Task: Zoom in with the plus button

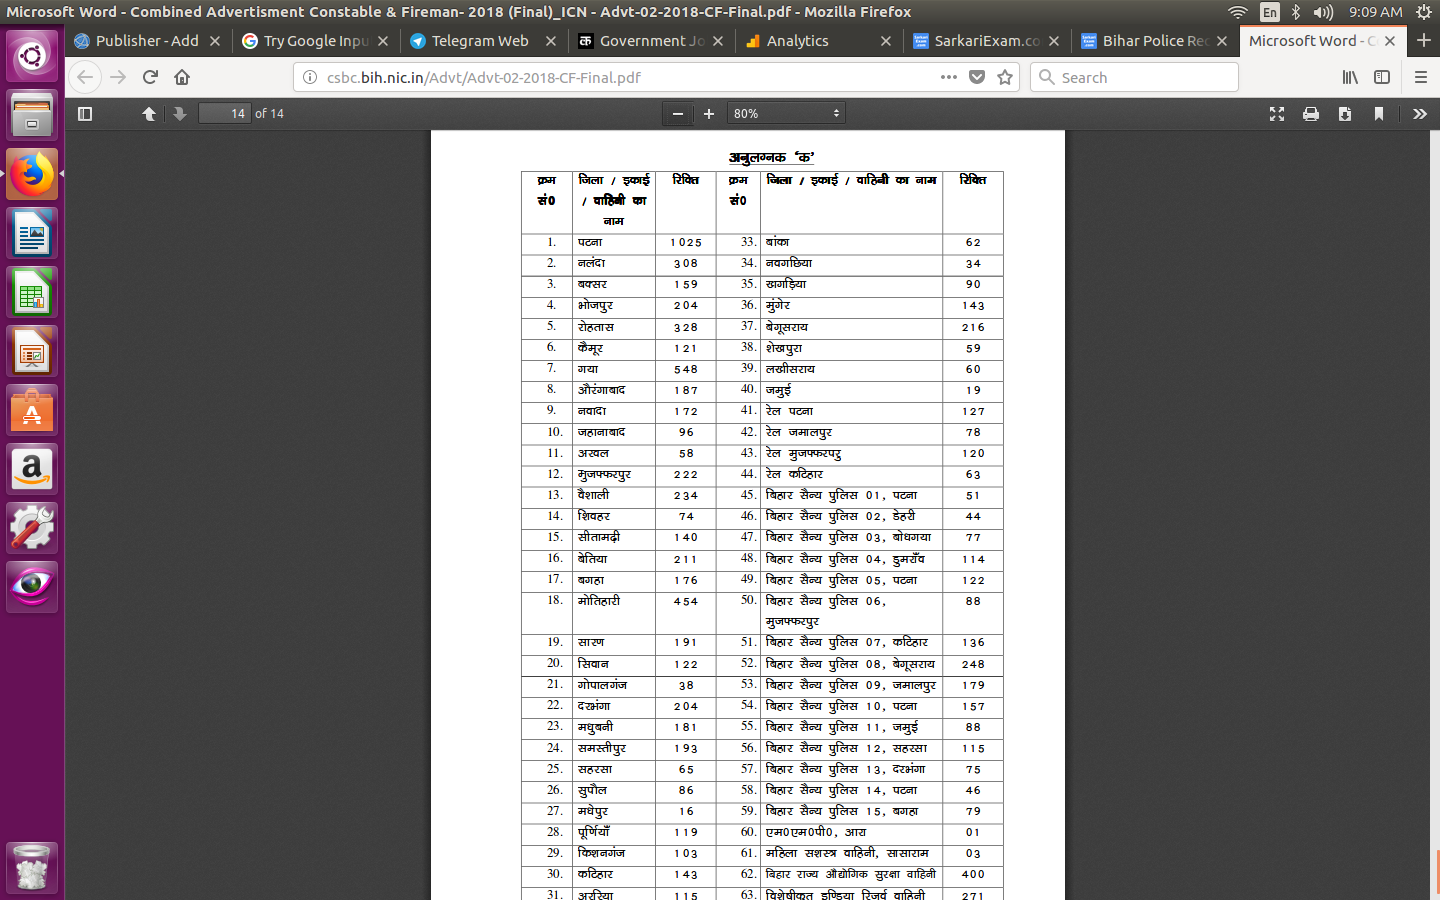Action: coord(709,114)
